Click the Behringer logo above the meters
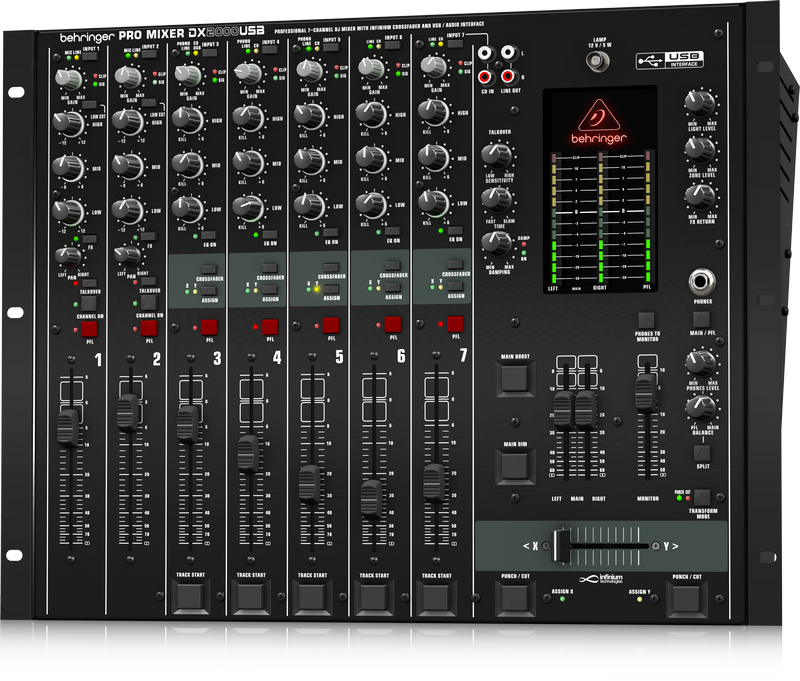This screenshot has width=800, height=681. click(597, 118)
